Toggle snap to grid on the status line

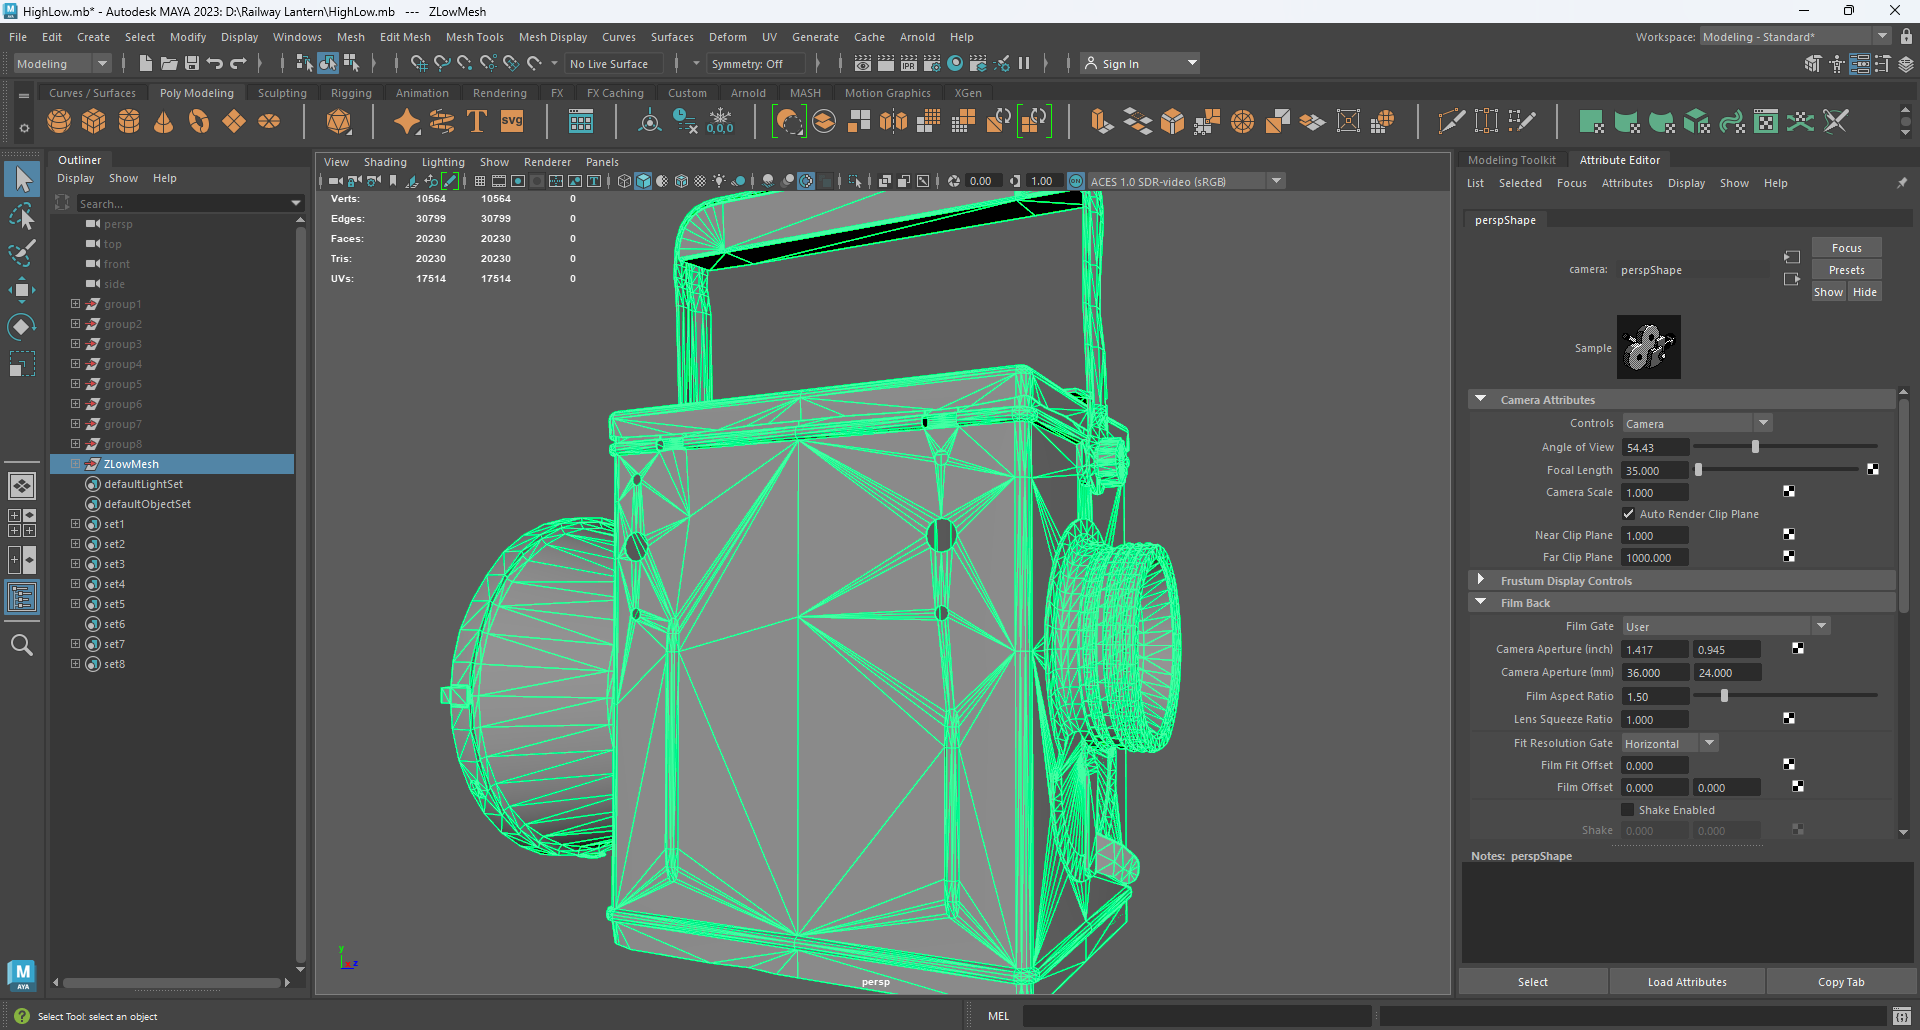(419, 63)
